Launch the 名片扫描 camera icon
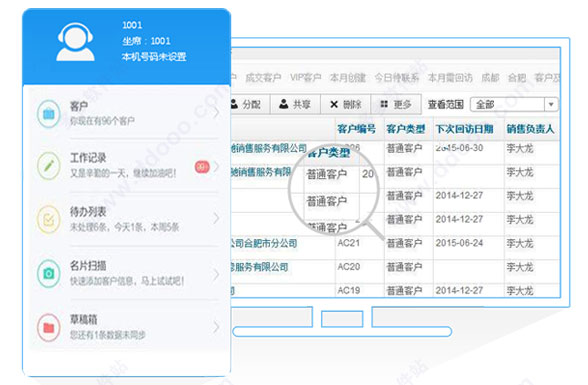The width and height of the screenshot is (588, 385). 49,273
